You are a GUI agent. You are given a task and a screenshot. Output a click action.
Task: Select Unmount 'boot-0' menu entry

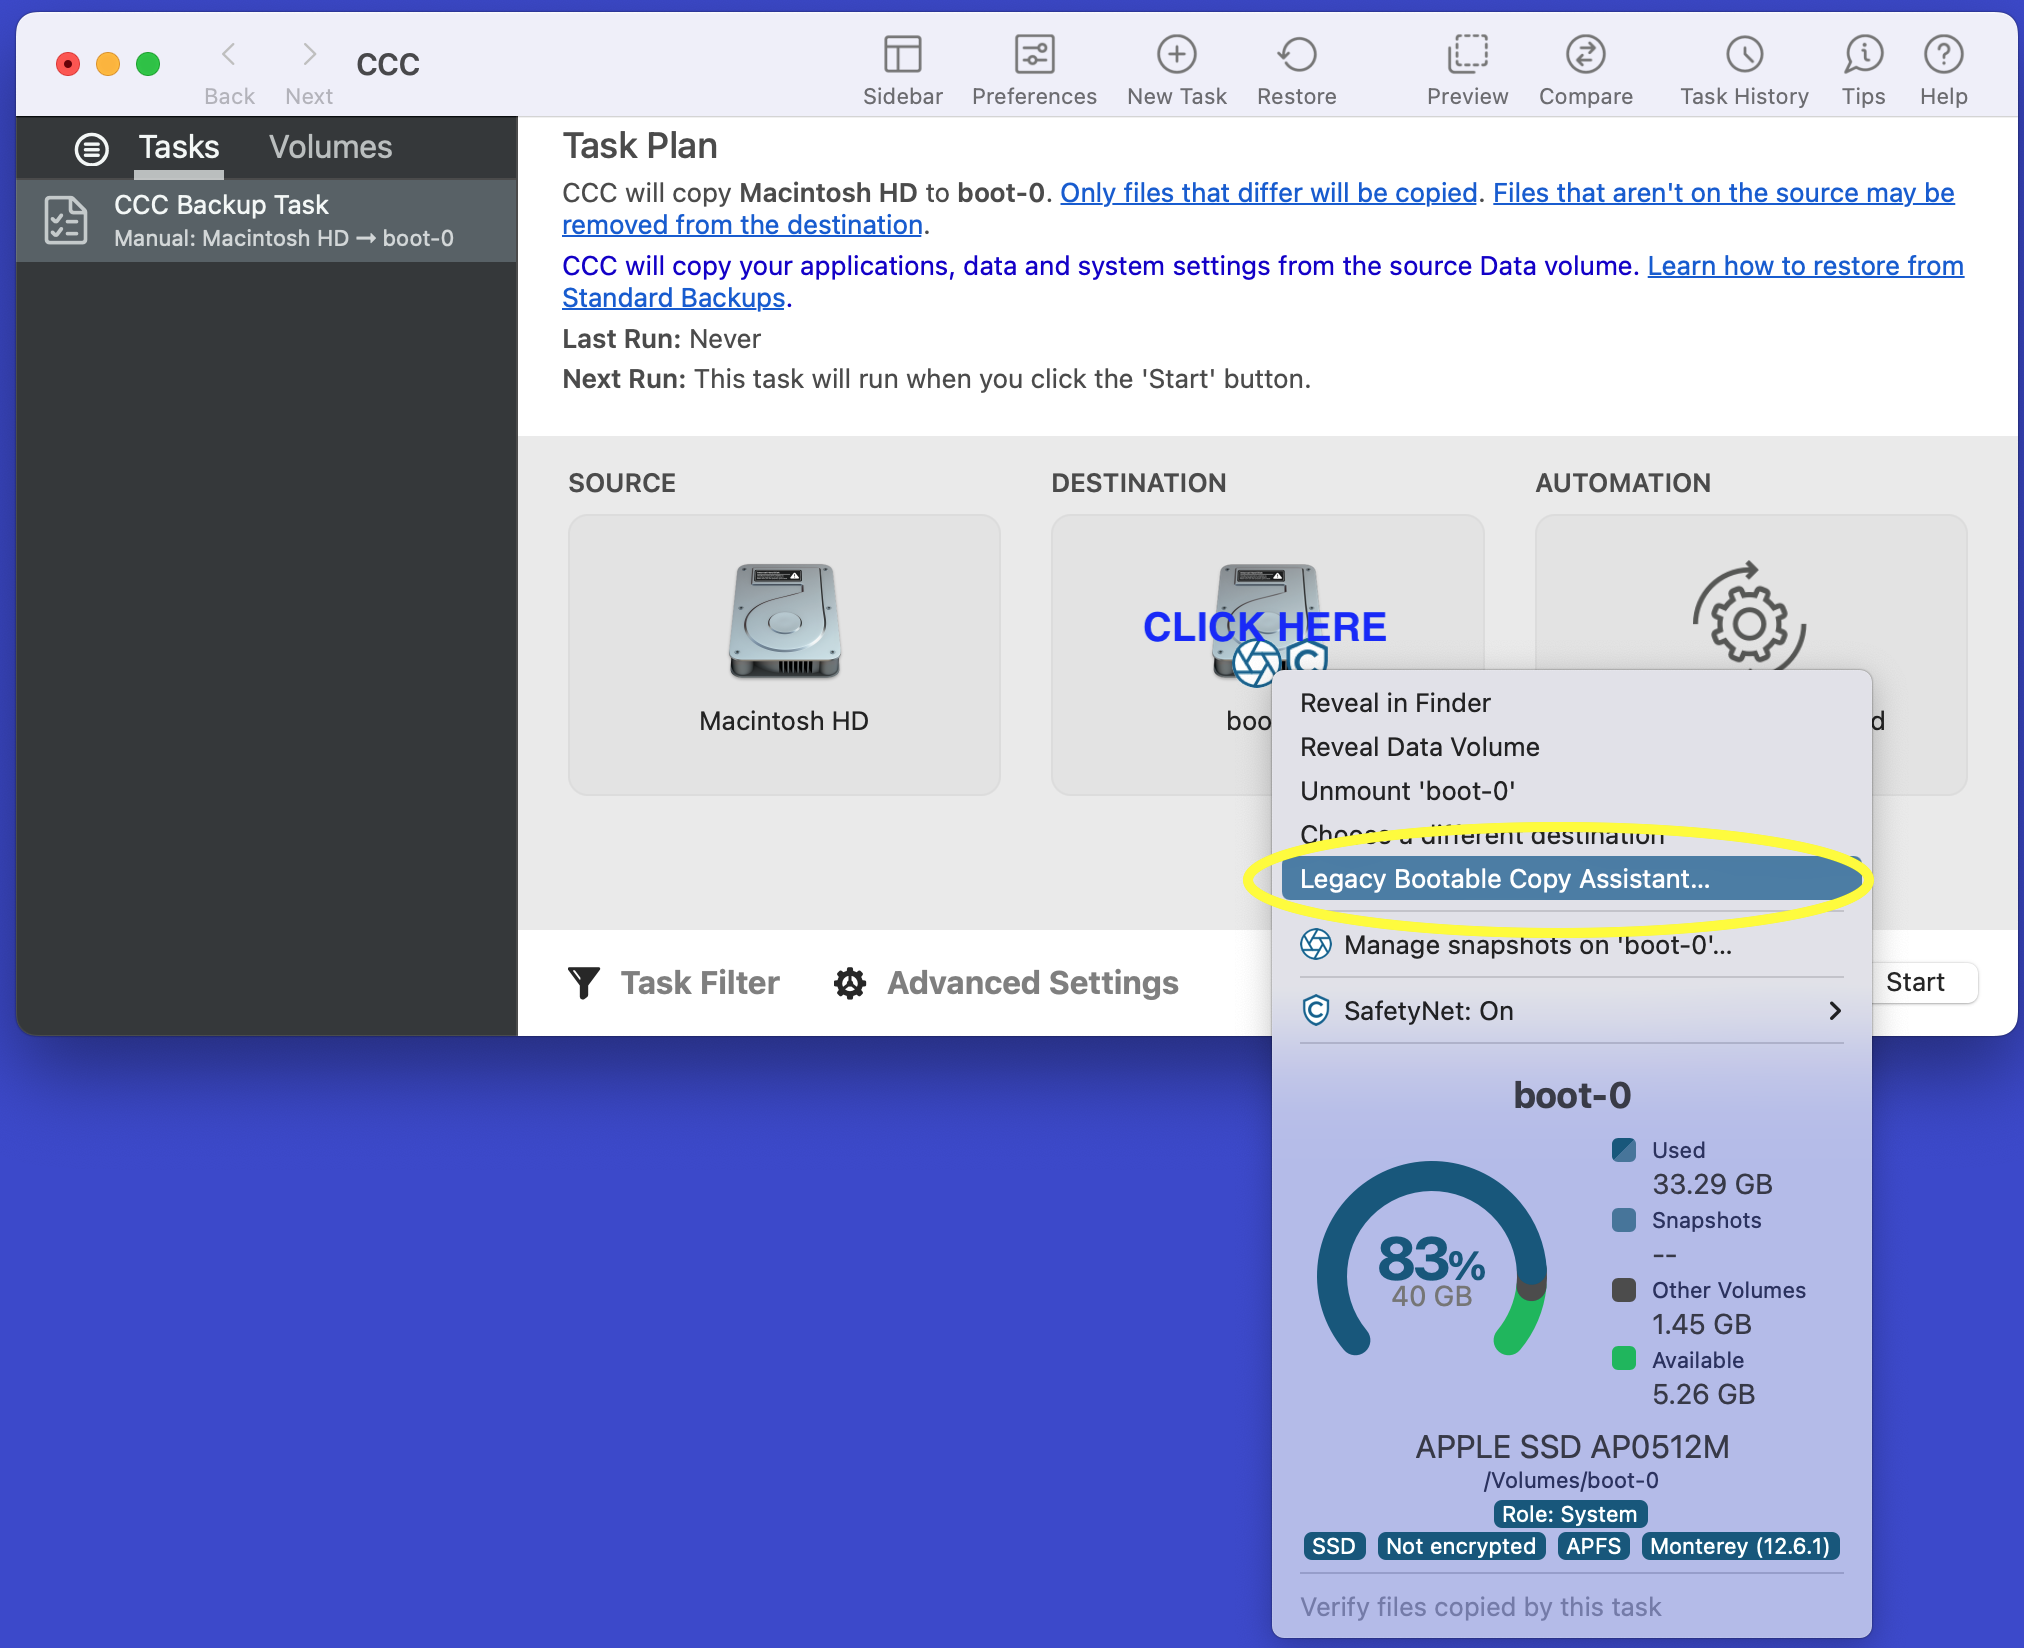click(1407, 791)
